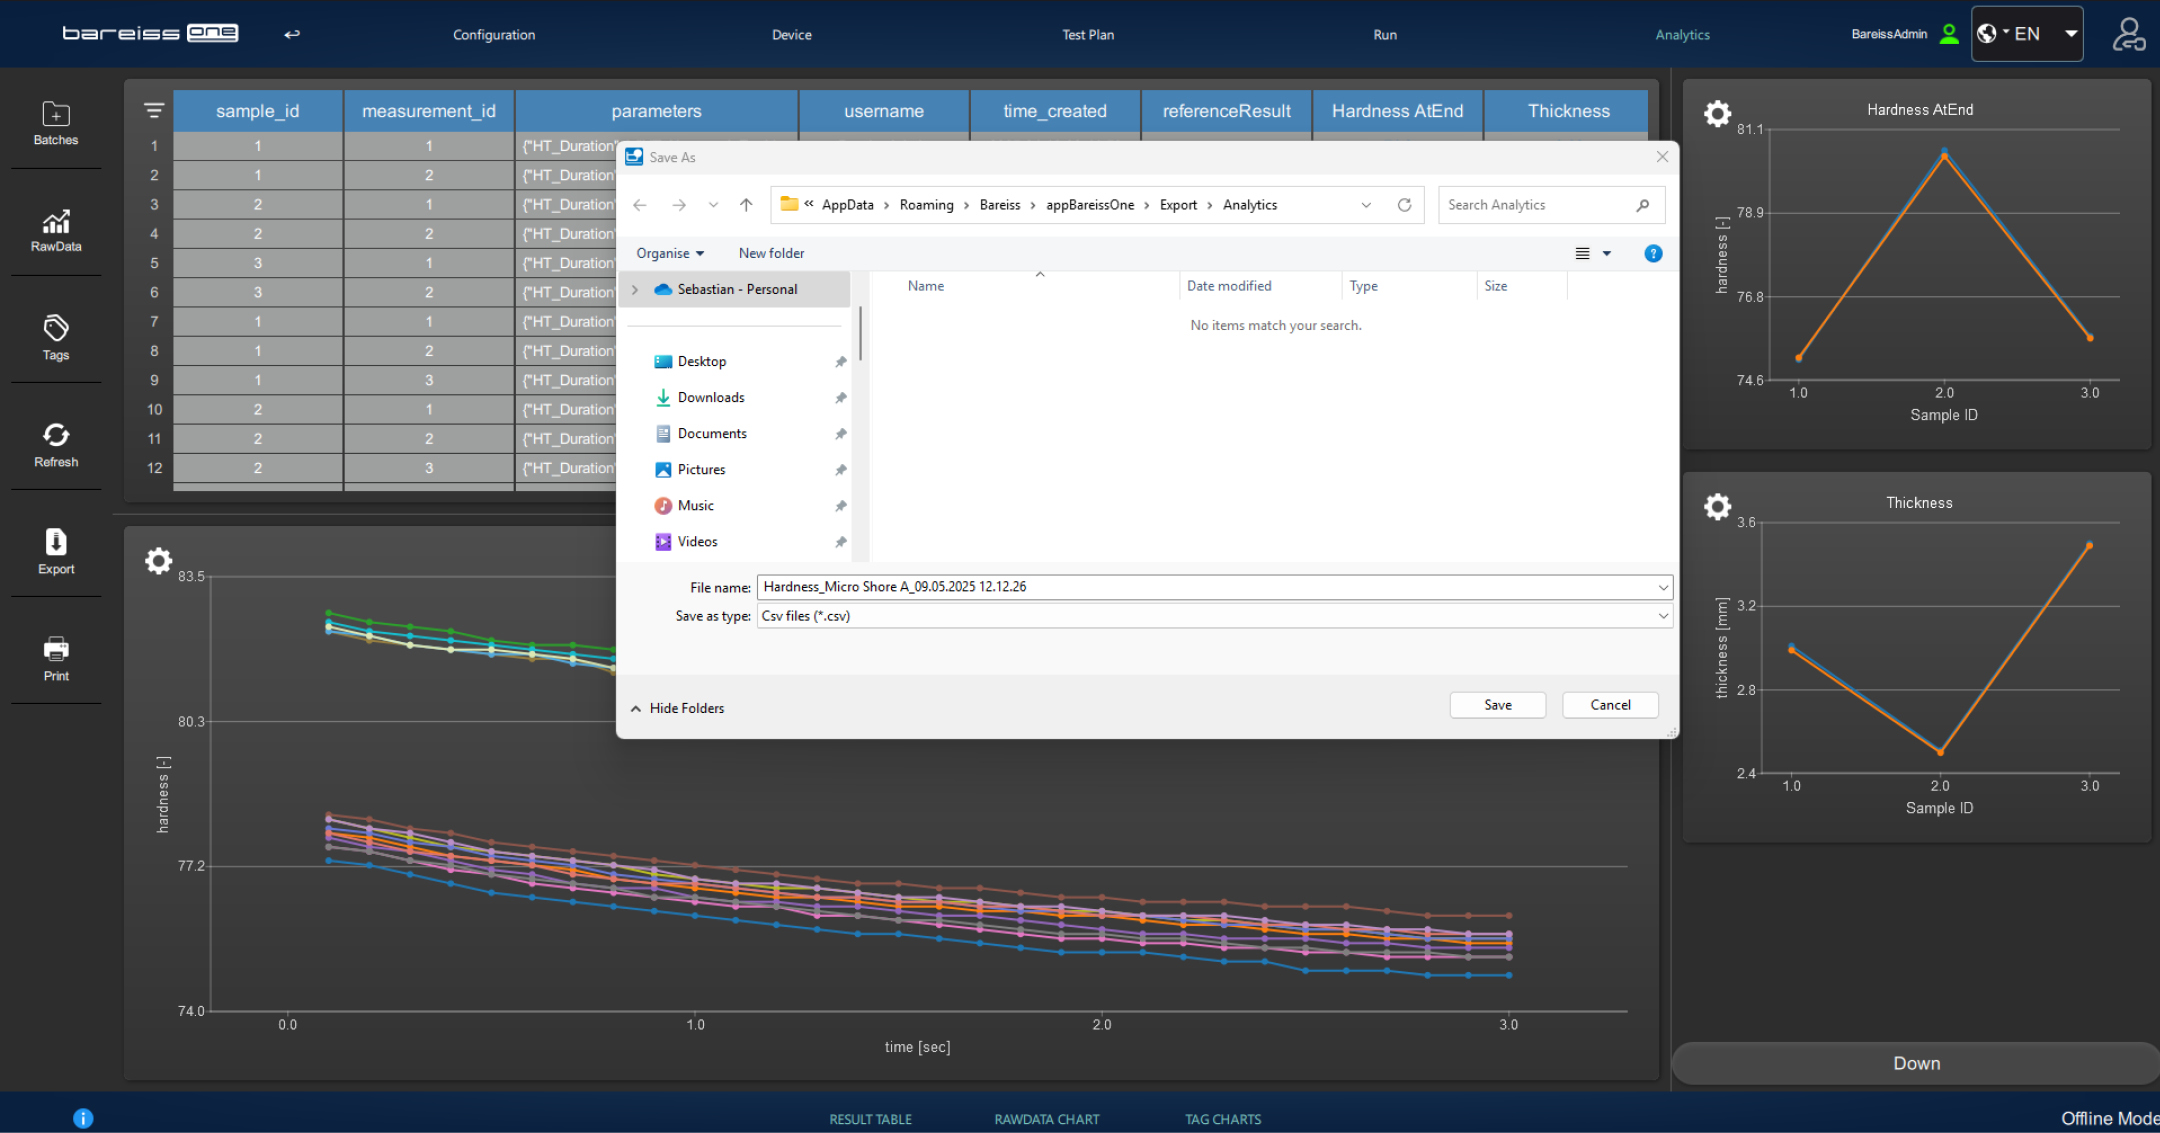
Task: Click the Hardness AtEnd column header
Action: pyautogui.click(x=1397, y=111)
